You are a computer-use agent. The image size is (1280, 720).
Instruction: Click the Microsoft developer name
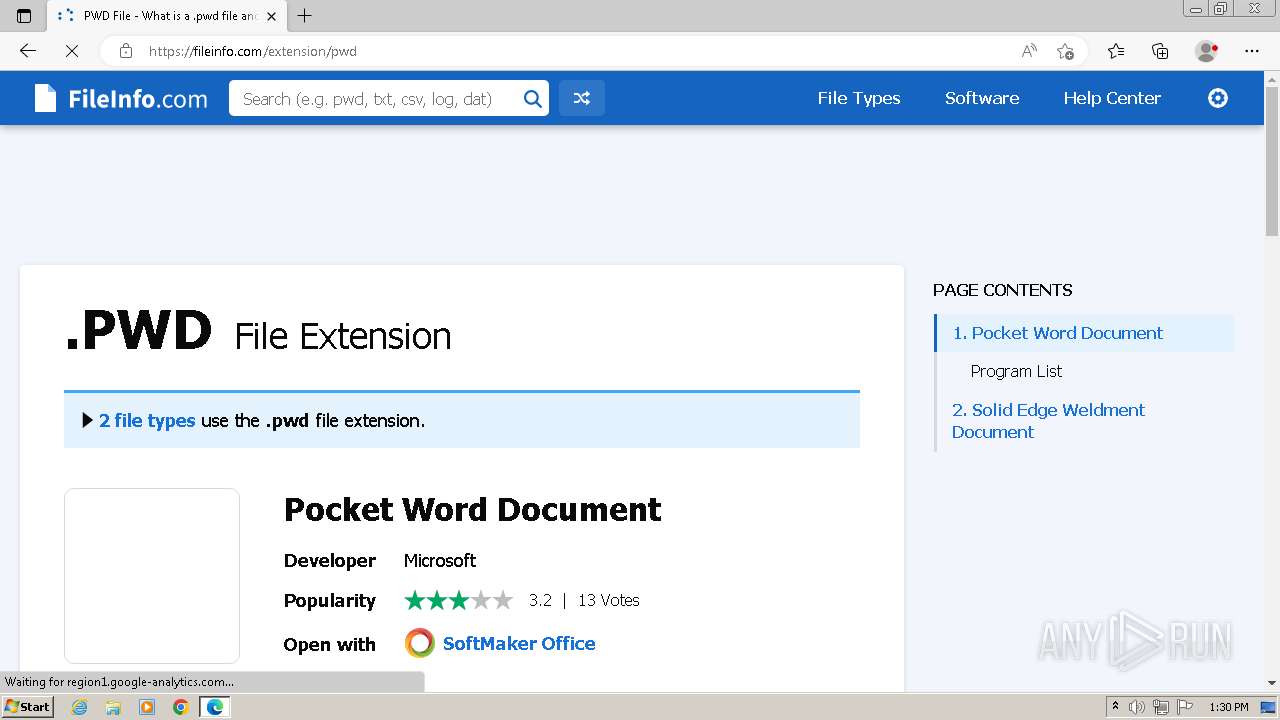click(440, 560)
